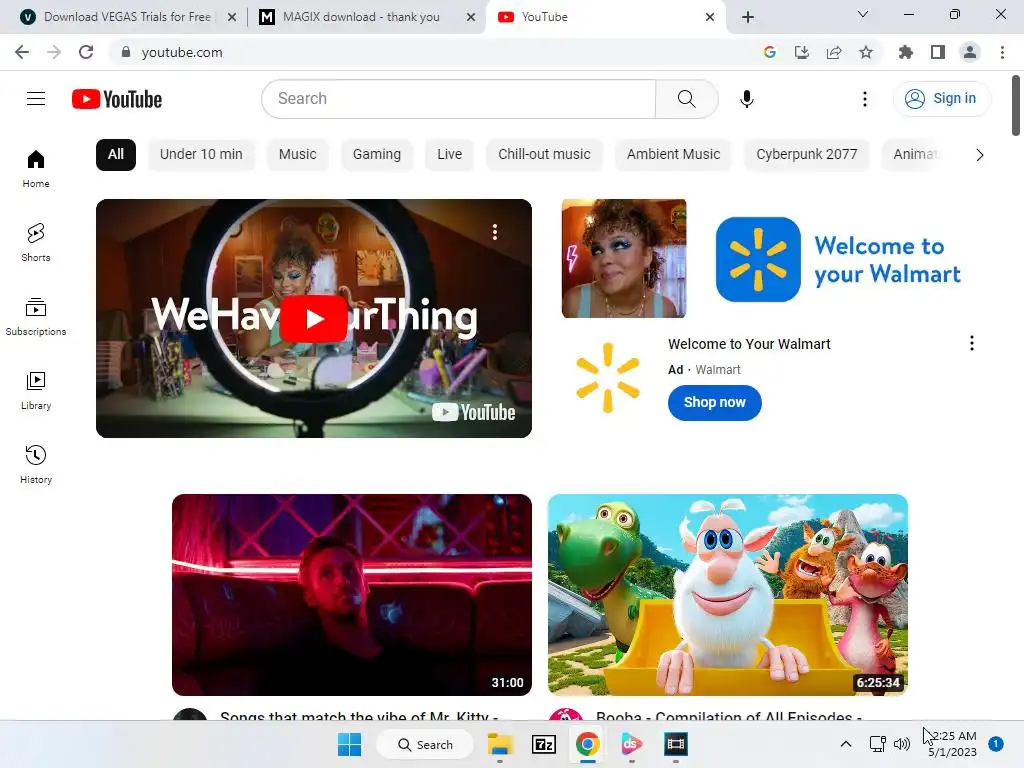This screenshot has width=1024, height=768.
Task: Open YouTube settings three-dot menu
Action: coord(865,99)
